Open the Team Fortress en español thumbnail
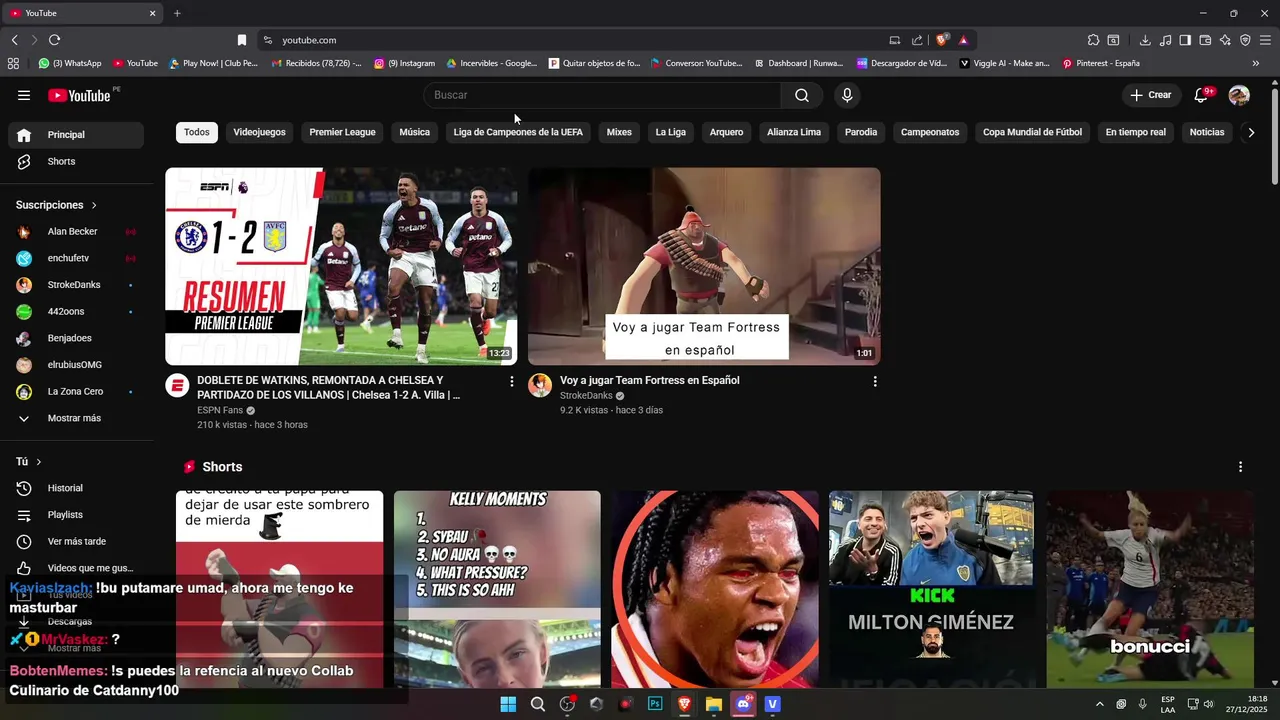 click(704, 266)
